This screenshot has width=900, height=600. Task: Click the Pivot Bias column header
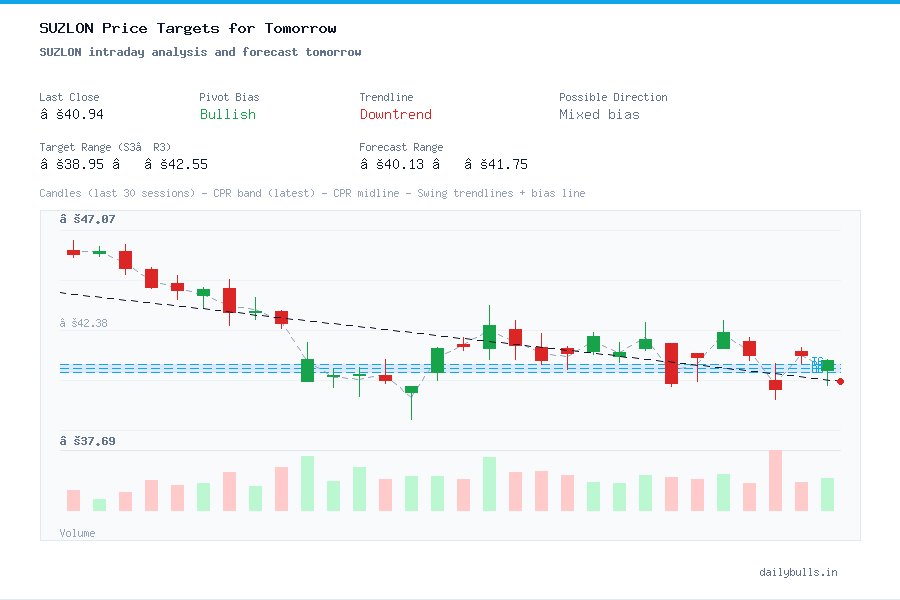click(229, 97)
